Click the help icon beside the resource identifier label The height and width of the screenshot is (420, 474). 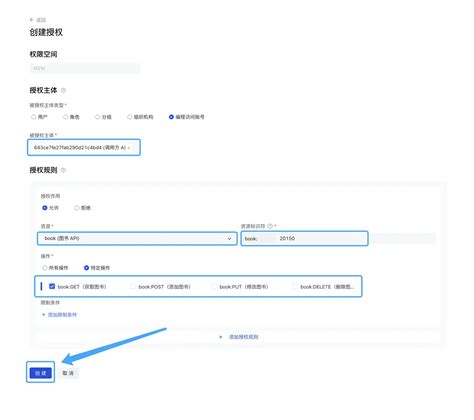coord(270,226)
